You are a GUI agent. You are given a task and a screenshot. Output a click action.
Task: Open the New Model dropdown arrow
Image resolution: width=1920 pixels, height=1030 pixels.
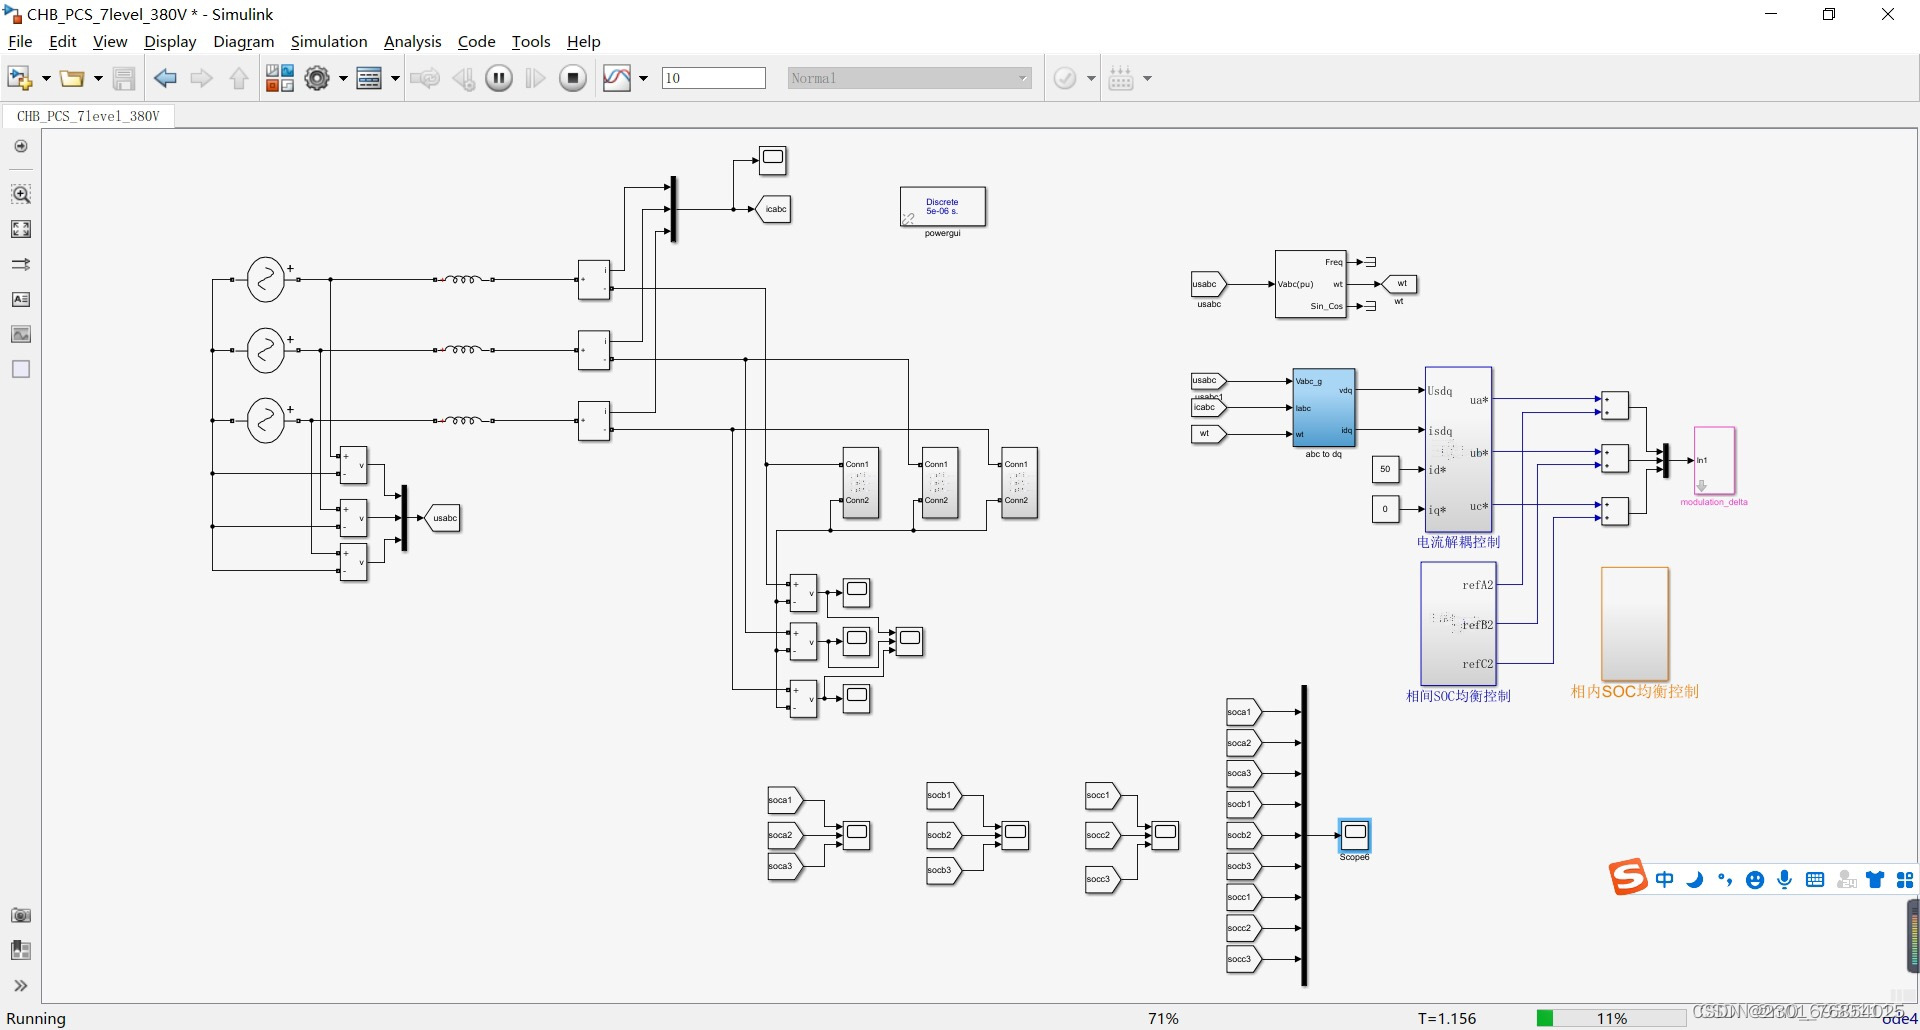click(46, 78)
